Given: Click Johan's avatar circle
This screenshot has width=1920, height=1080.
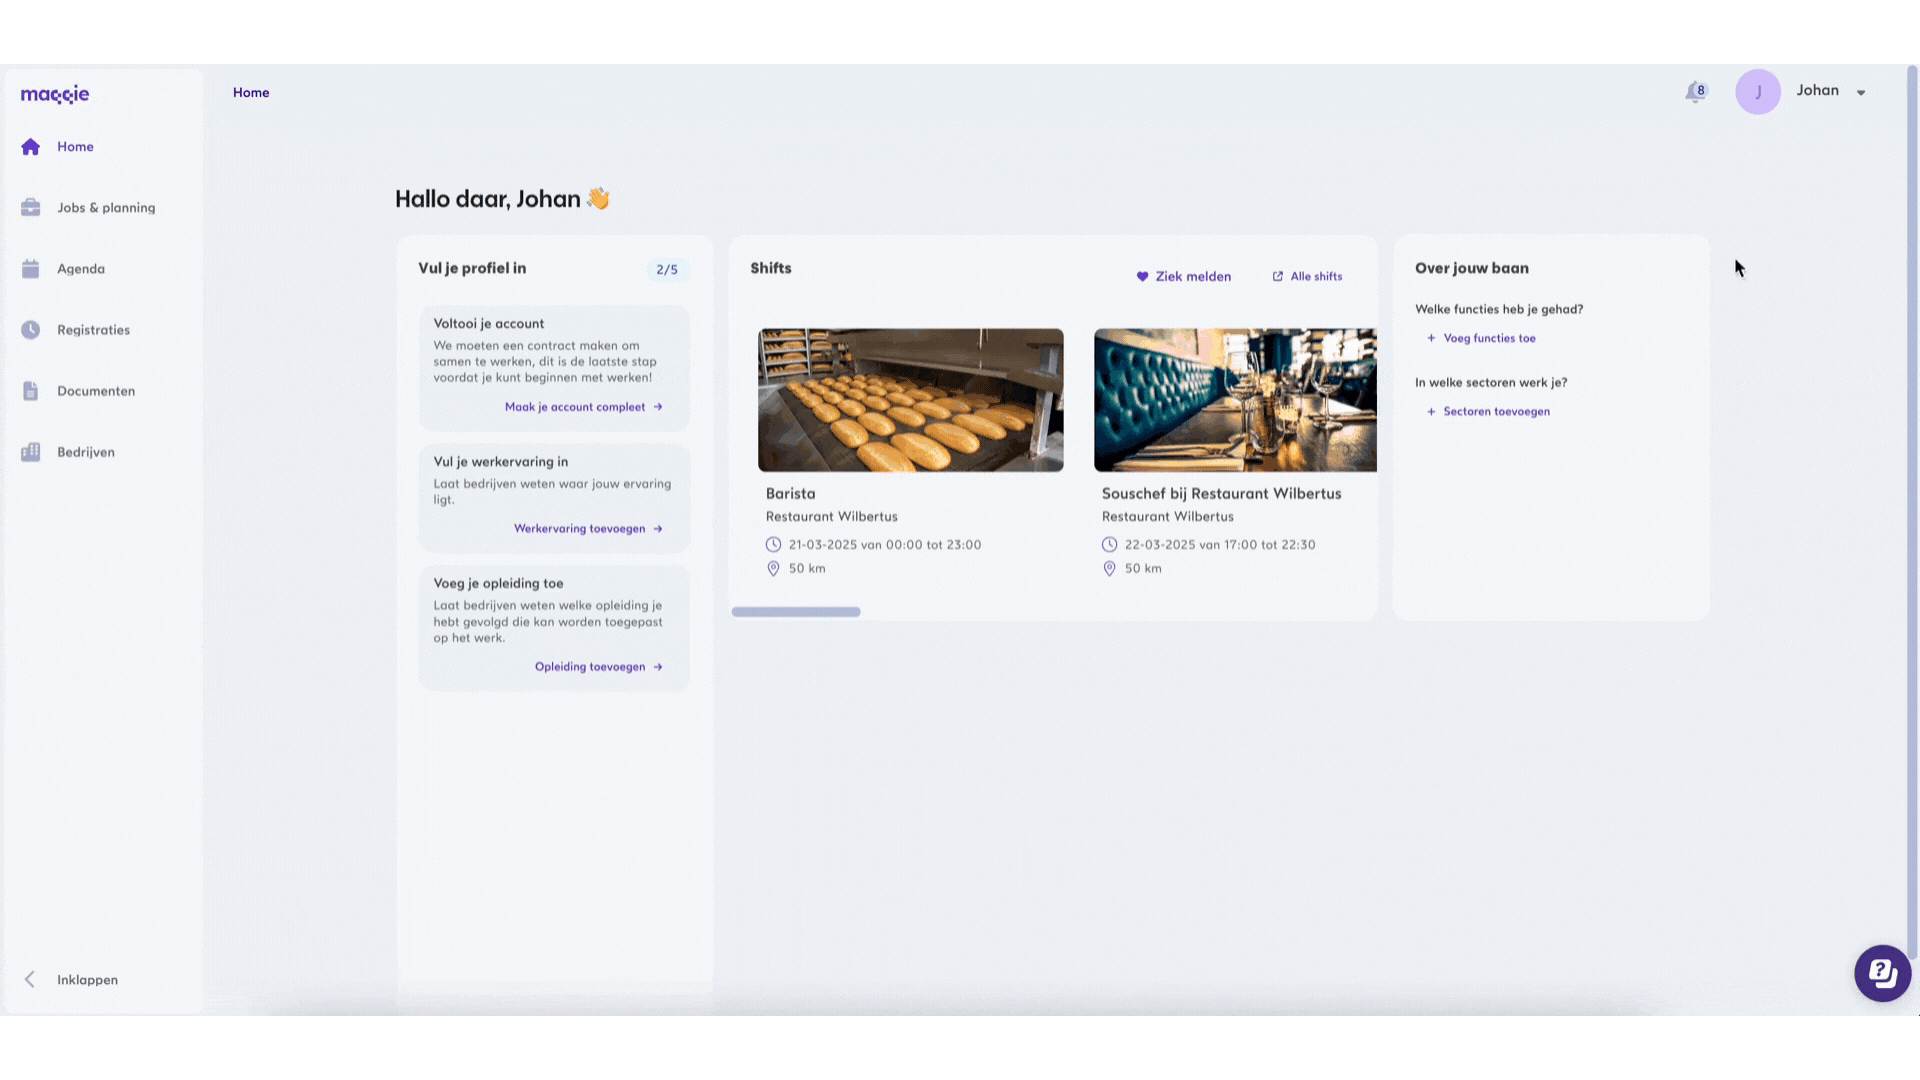Looking at the screenshot, I should (1758, 92).
